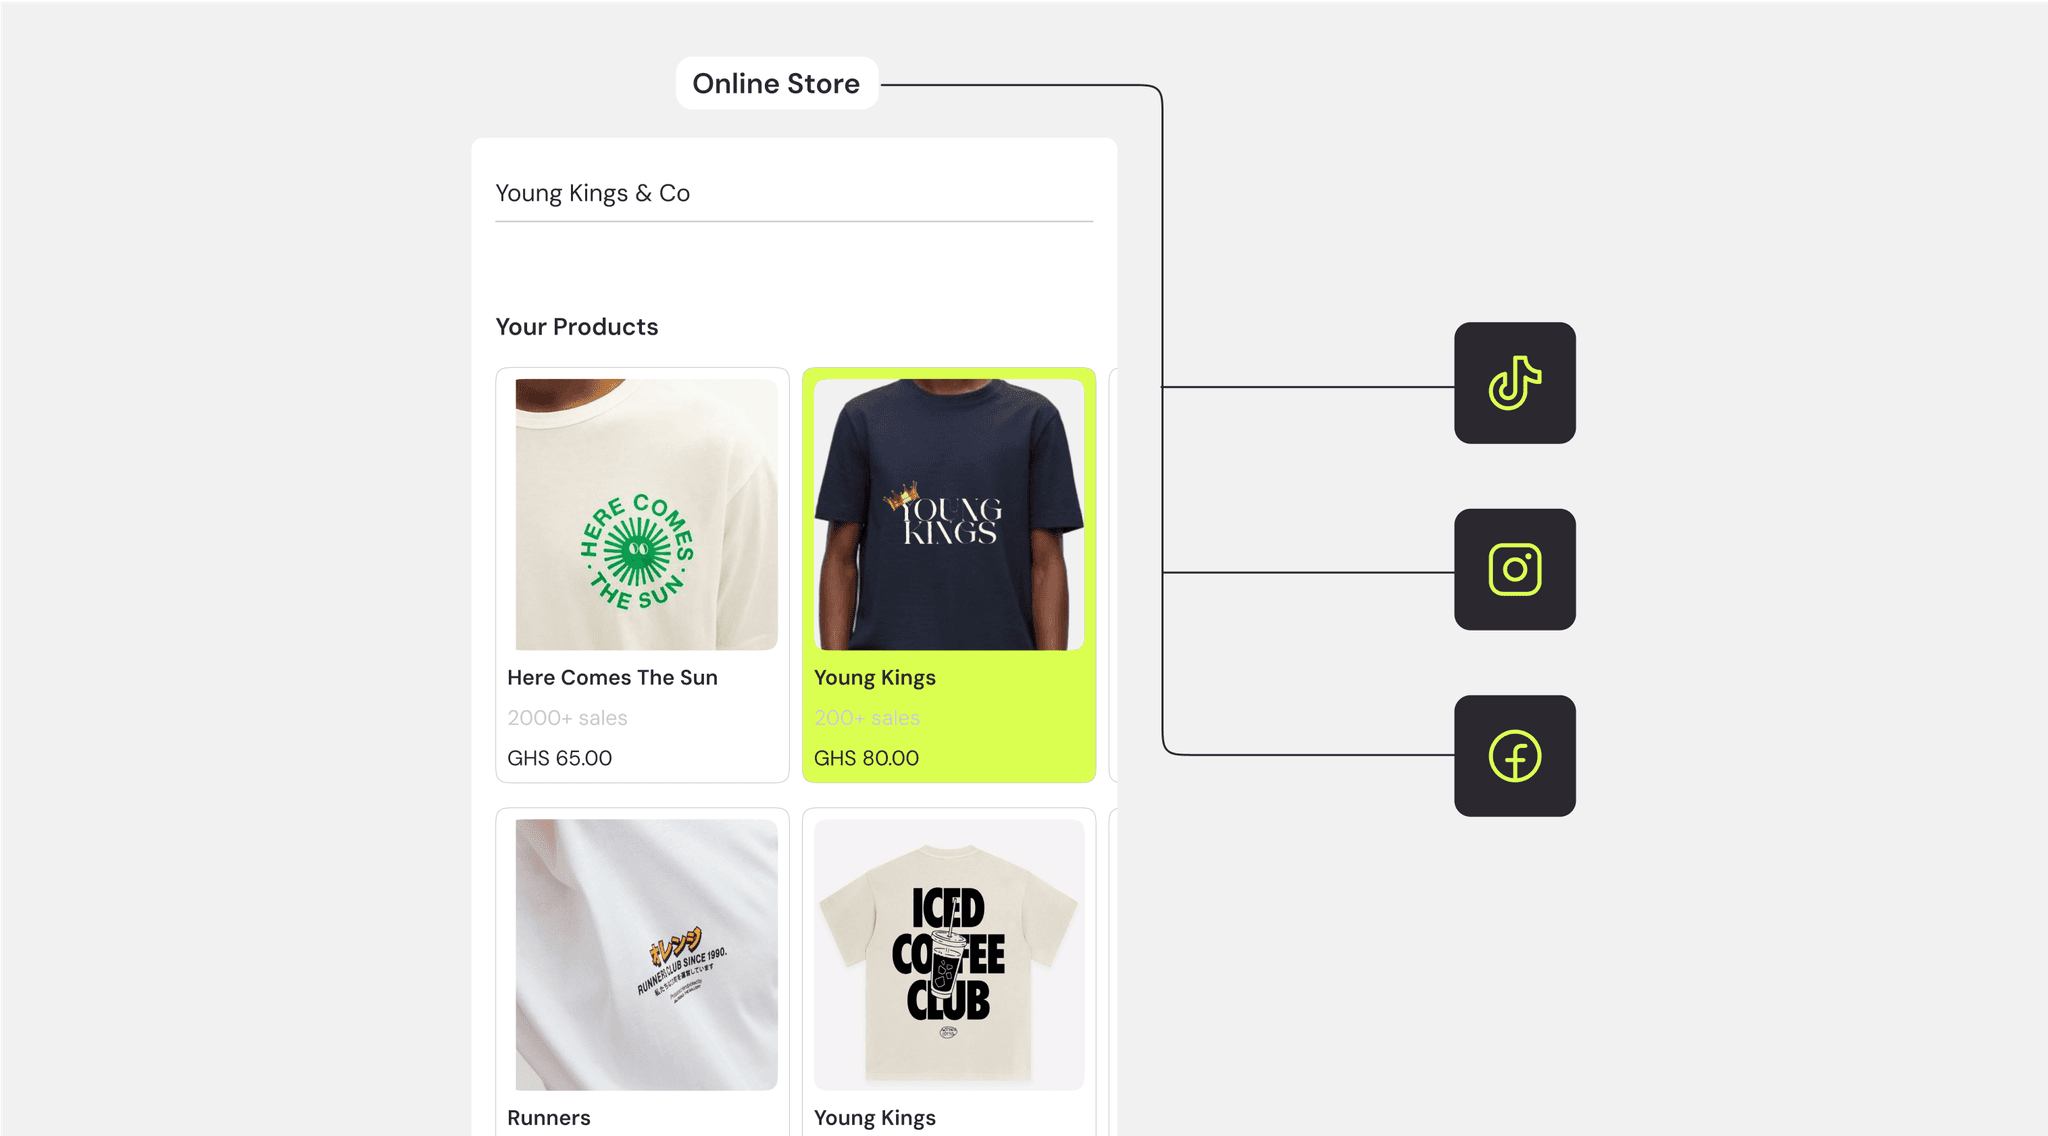Open the Here Comes The Sun shirt thumbnail
This screenshot has height=1136, width=2048.
(646, 514)
